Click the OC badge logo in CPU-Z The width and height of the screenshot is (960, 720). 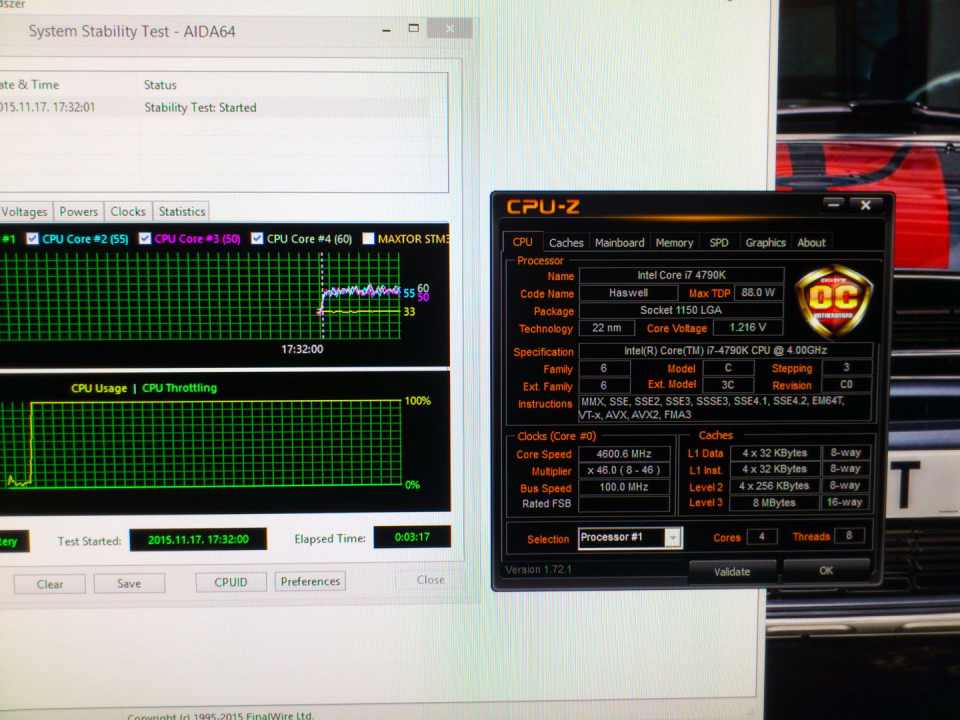coord(834,301)
